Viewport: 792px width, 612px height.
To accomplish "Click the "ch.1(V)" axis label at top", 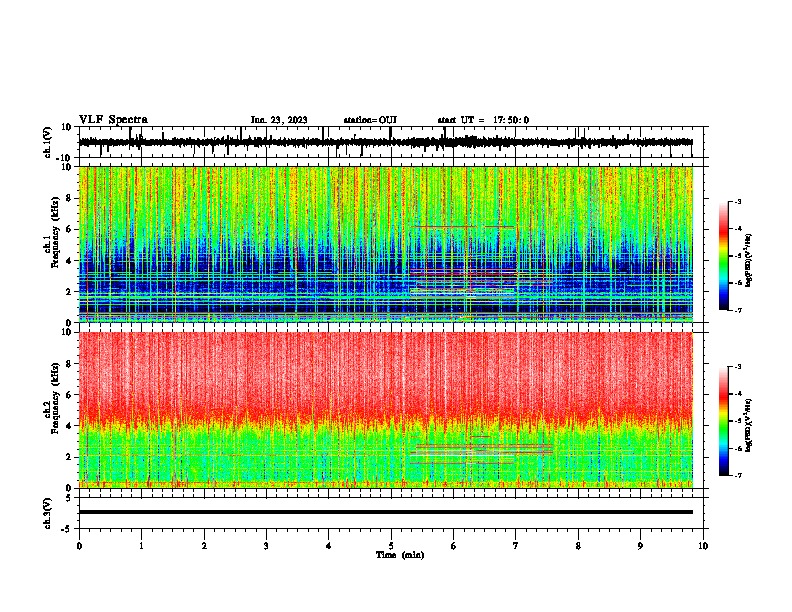I will point(48,142).
